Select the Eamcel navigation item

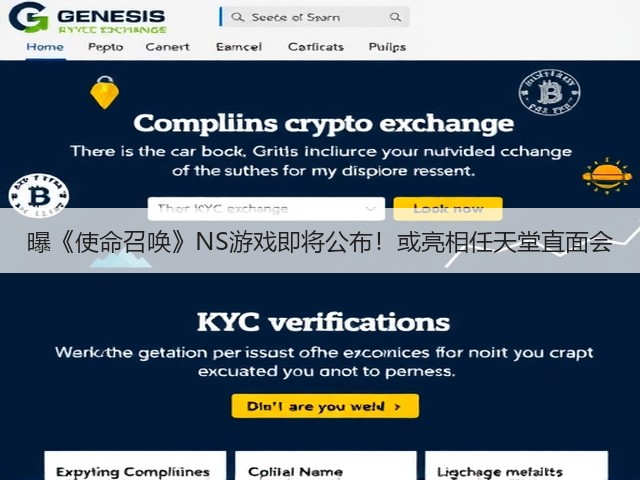239,47
